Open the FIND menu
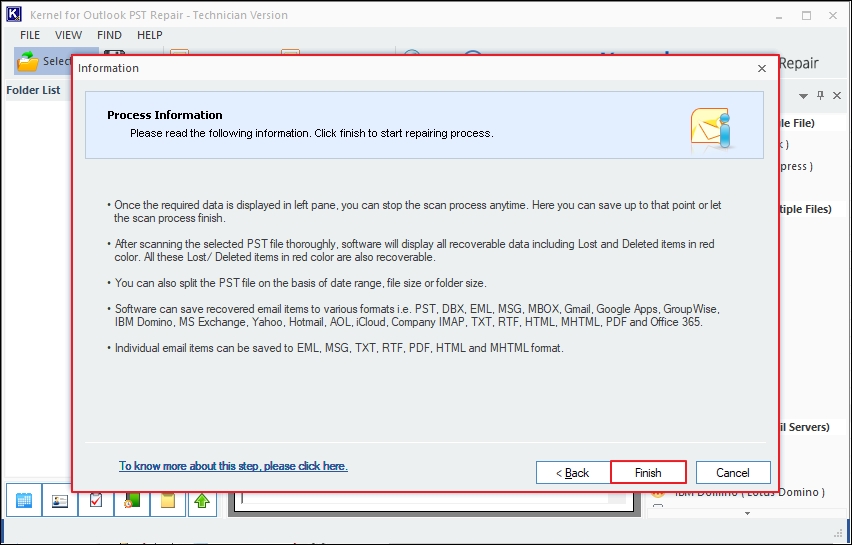Screen dimensions: 852x545 point(109,35)
